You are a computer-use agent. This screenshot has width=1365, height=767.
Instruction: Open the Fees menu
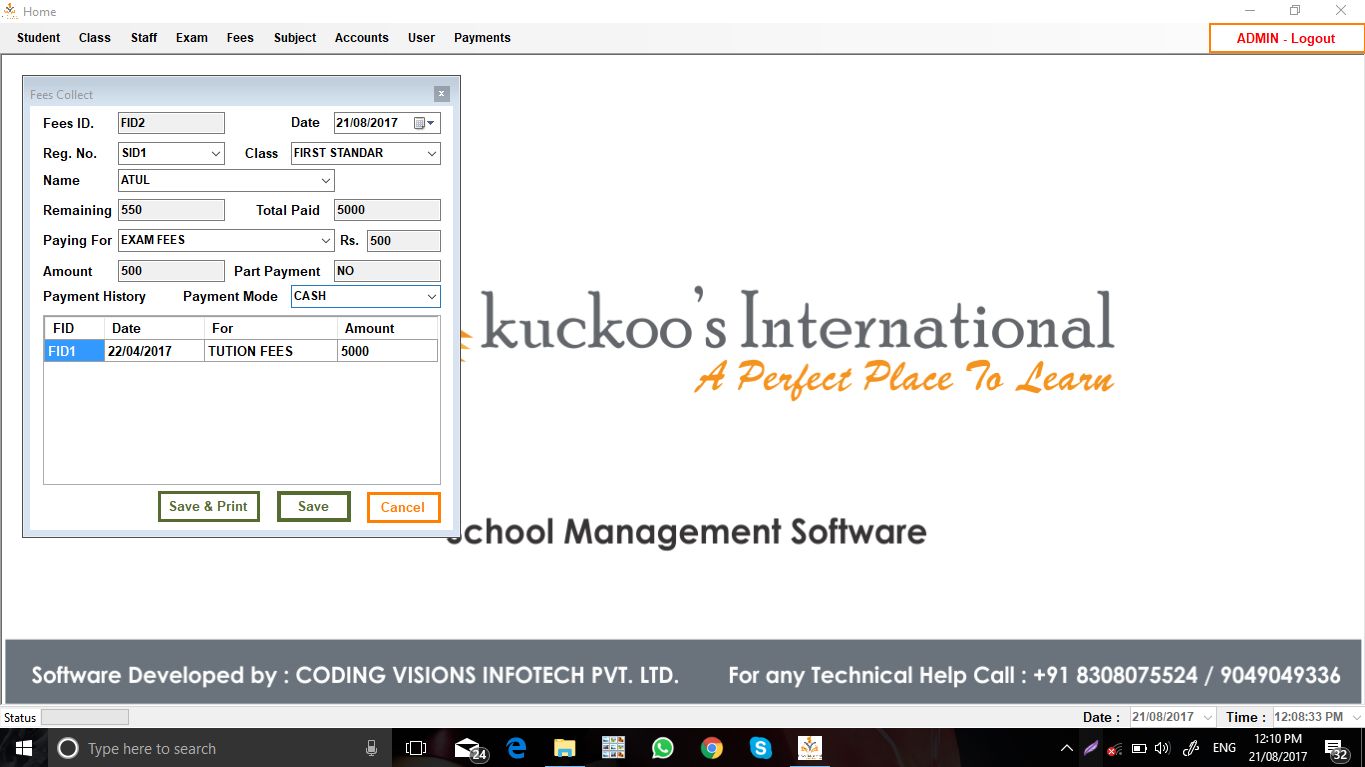240,38
